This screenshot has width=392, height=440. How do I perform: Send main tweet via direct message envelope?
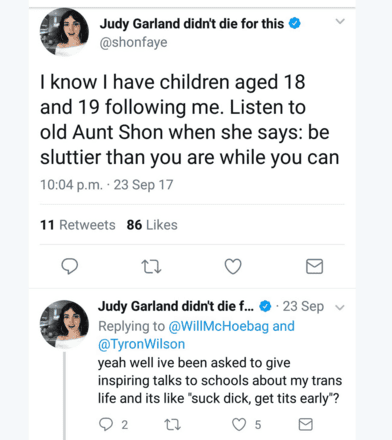[x=314, y=266]
